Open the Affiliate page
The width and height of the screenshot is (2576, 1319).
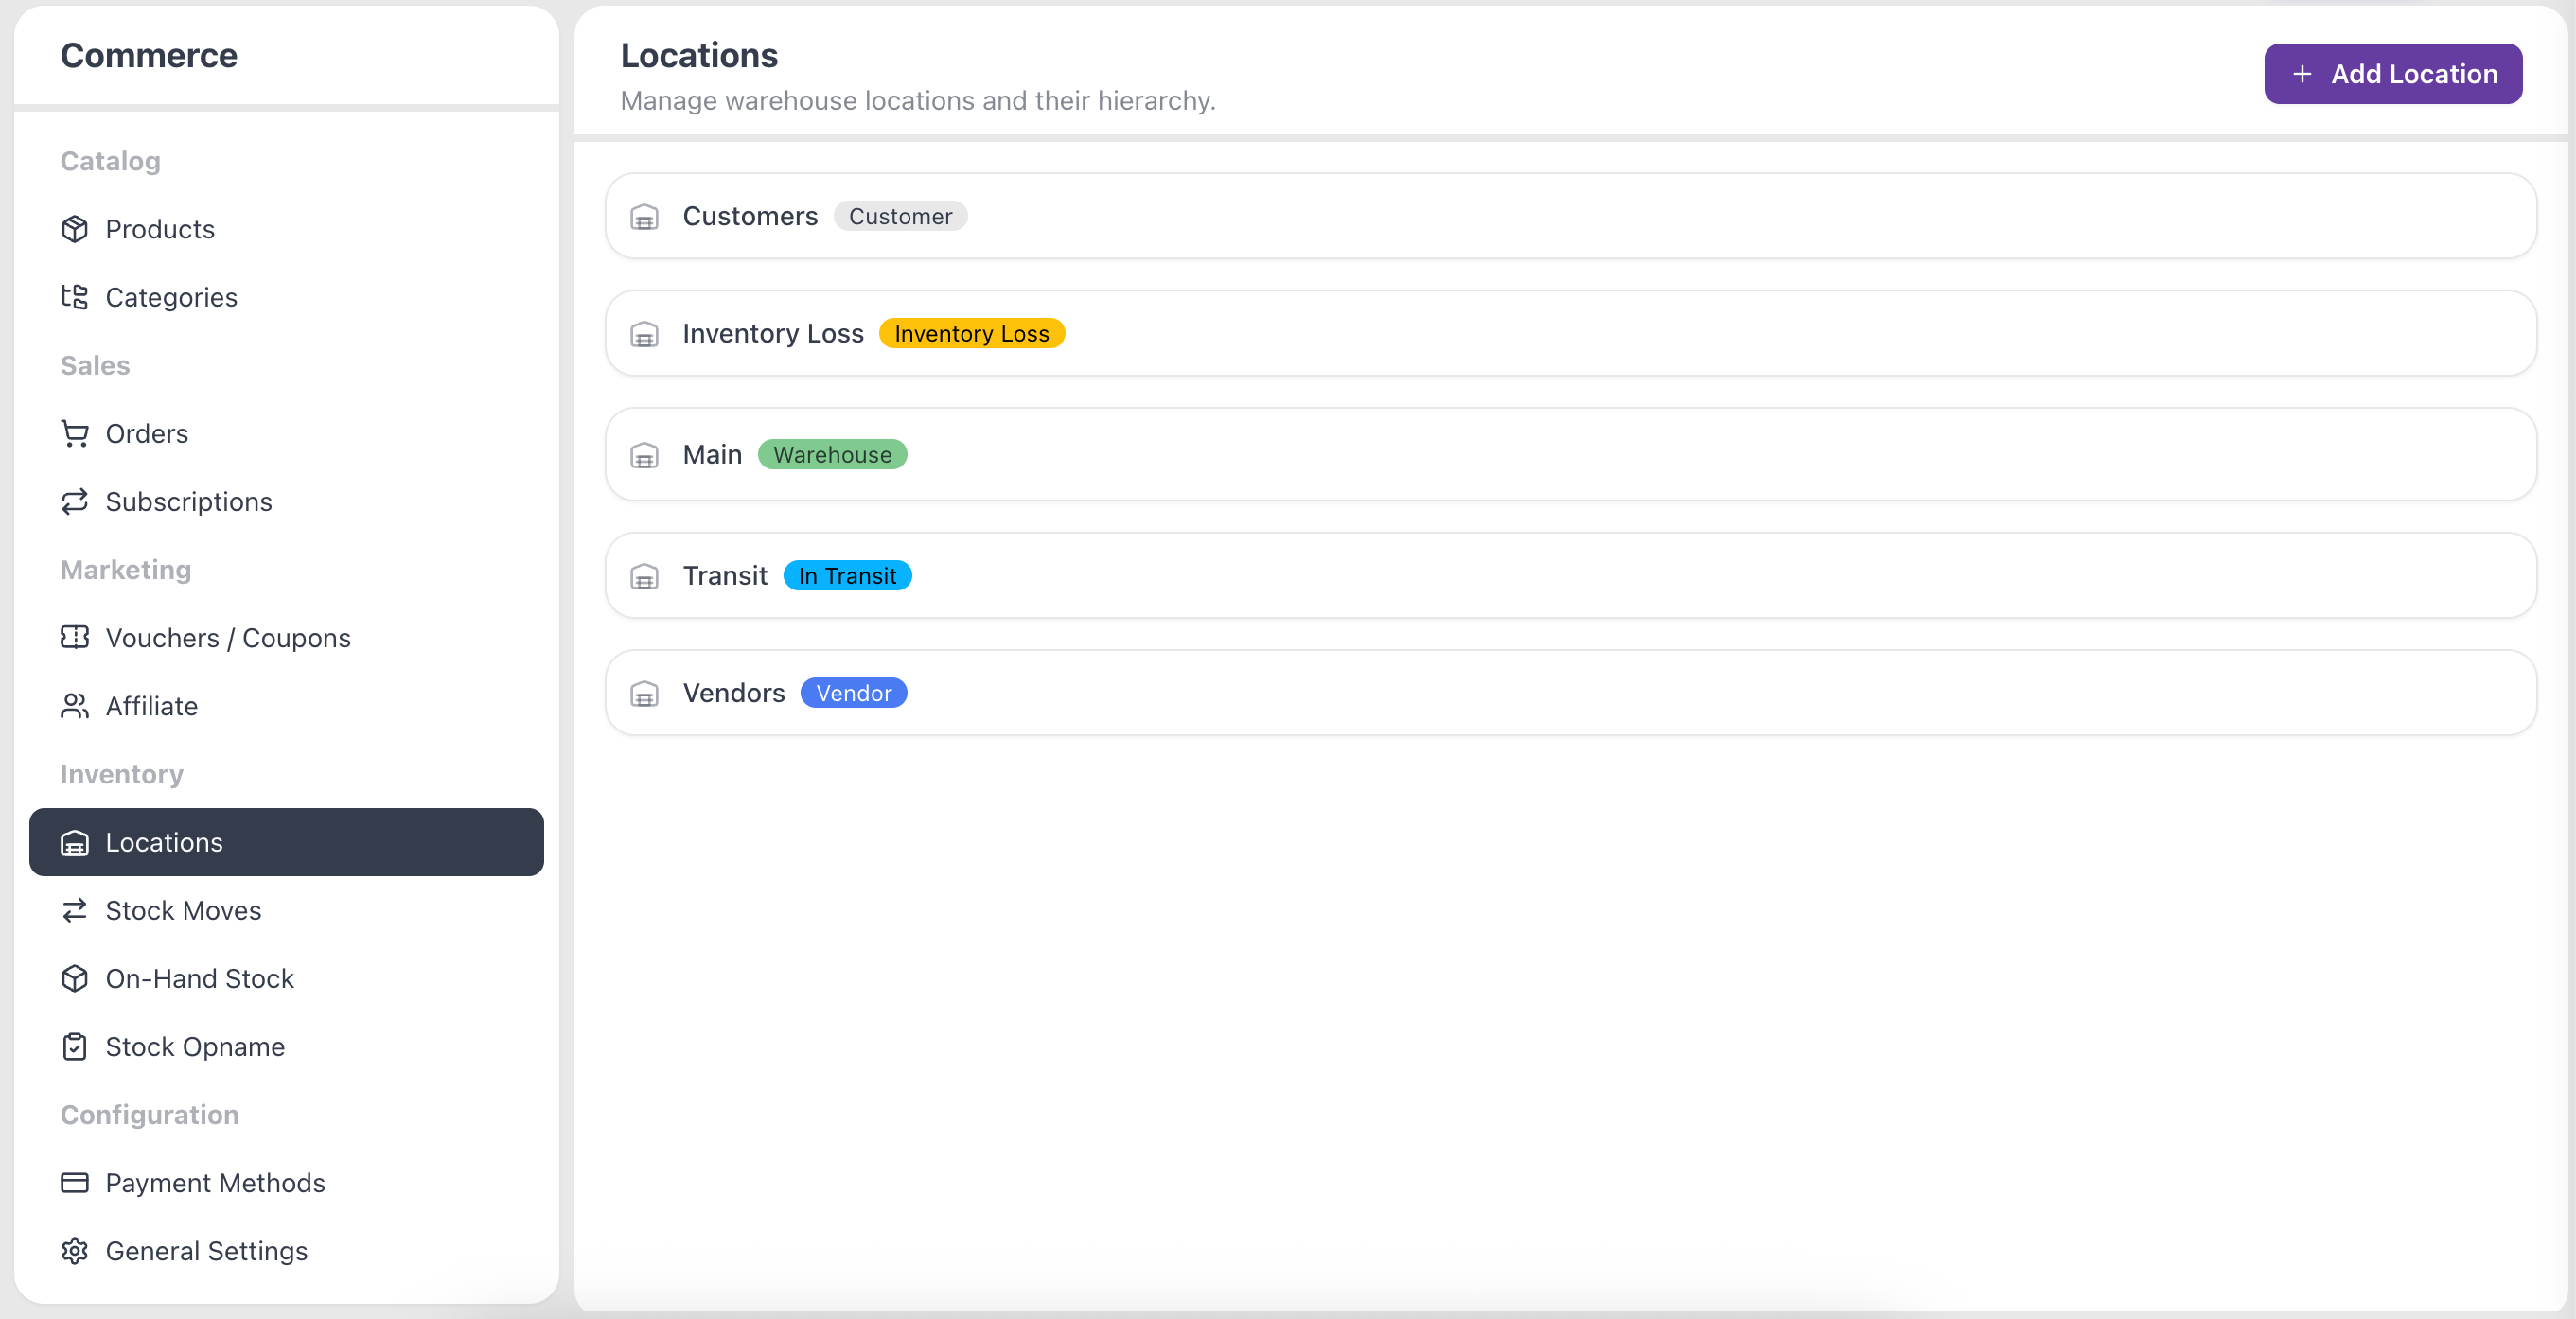[286, 706]
